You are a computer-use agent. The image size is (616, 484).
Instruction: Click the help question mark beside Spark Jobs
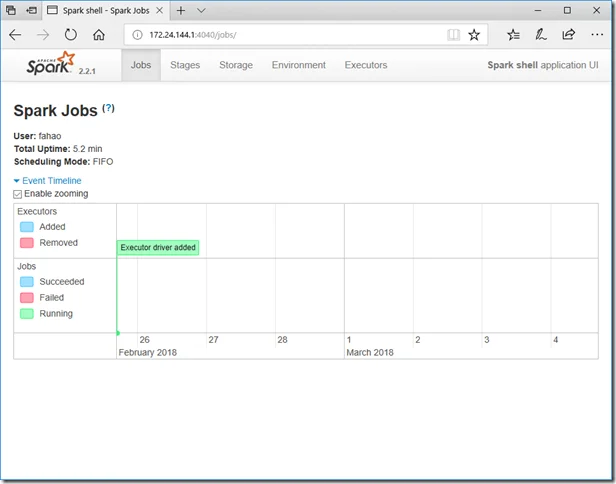pyautogui.click(x=108, y=107)
